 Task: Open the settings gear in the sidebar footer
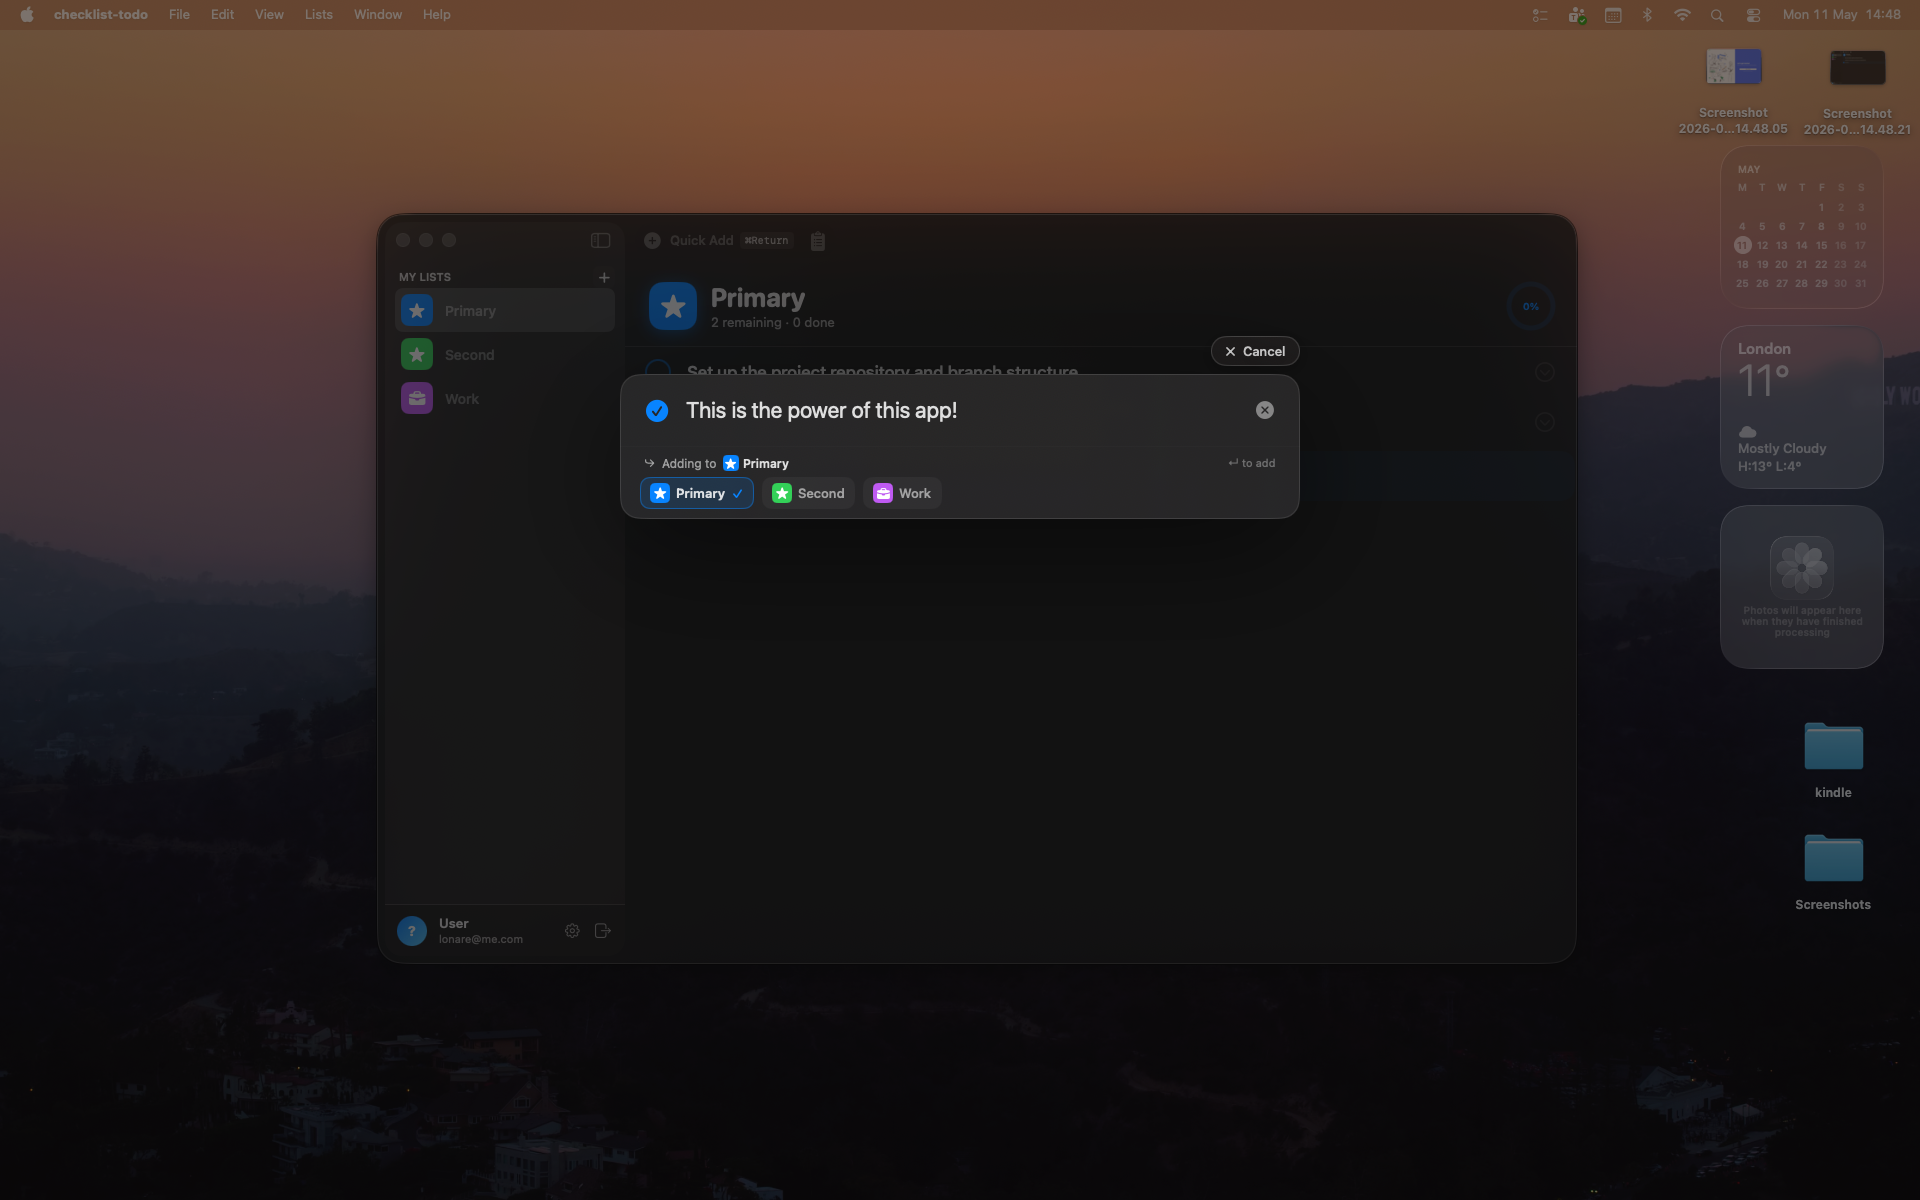point(572,931)
